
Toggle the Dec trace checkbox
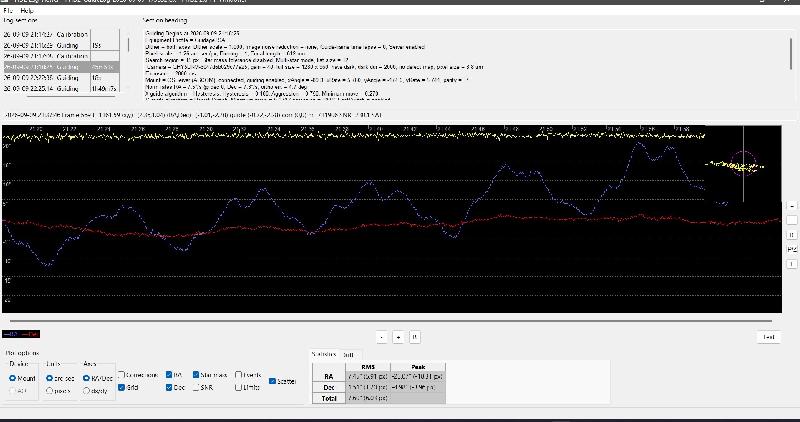click(175, 387)
